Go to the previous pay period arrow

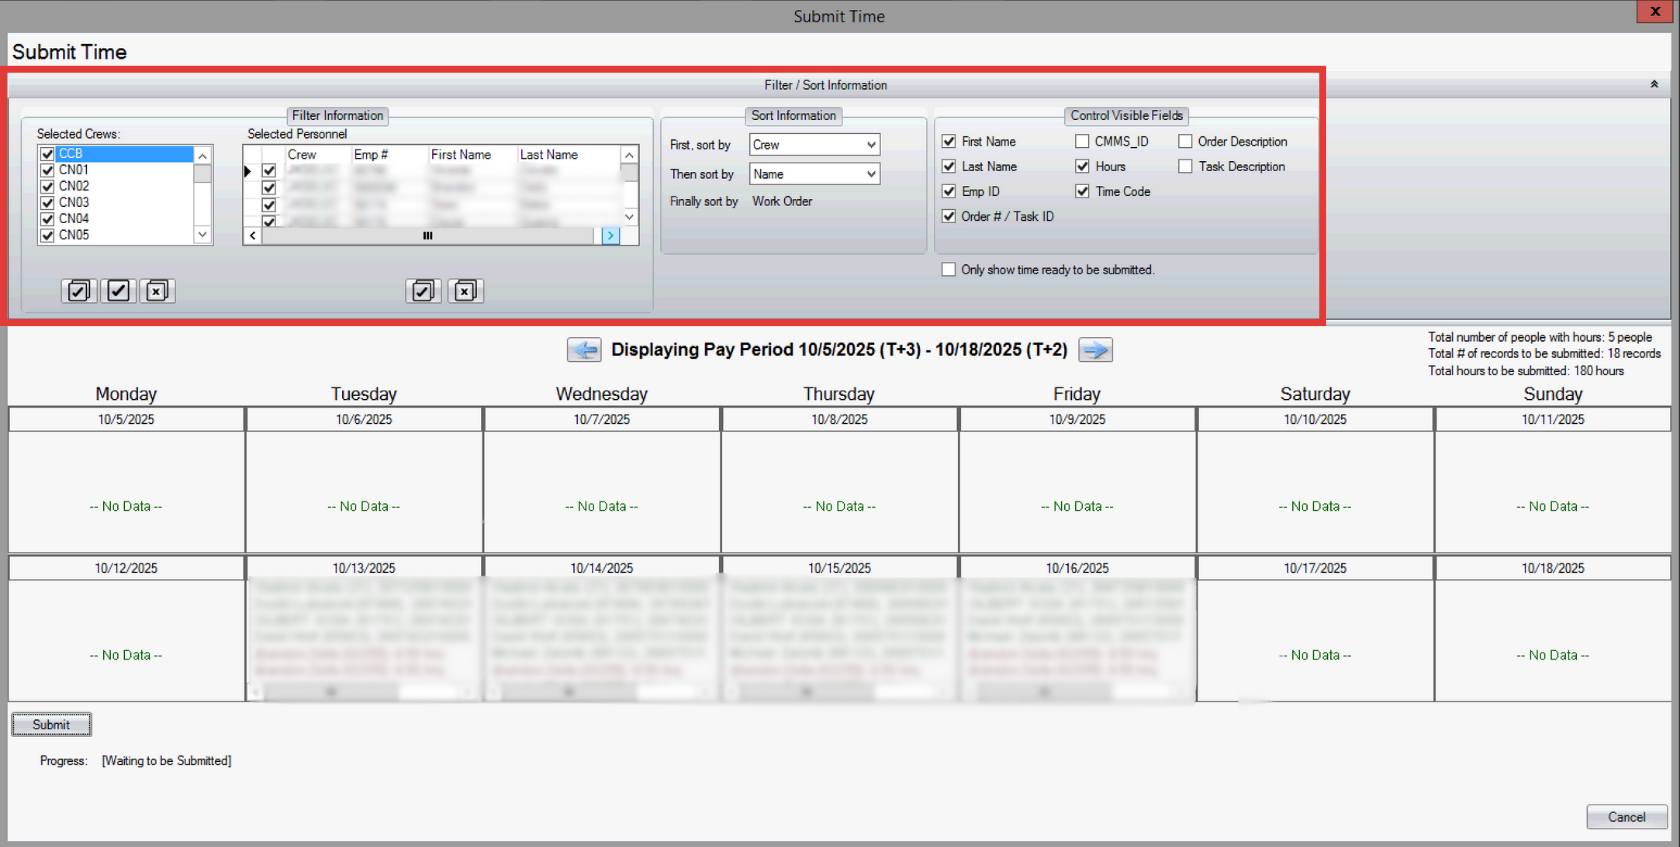pos(584,350)
